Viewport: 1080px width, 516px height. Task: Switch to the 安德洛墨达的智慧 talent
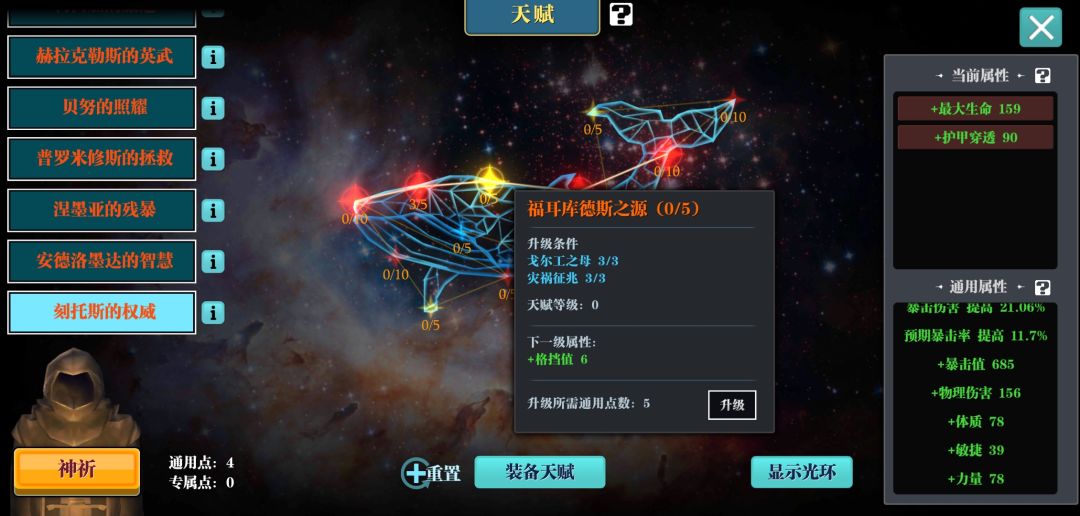102,261
